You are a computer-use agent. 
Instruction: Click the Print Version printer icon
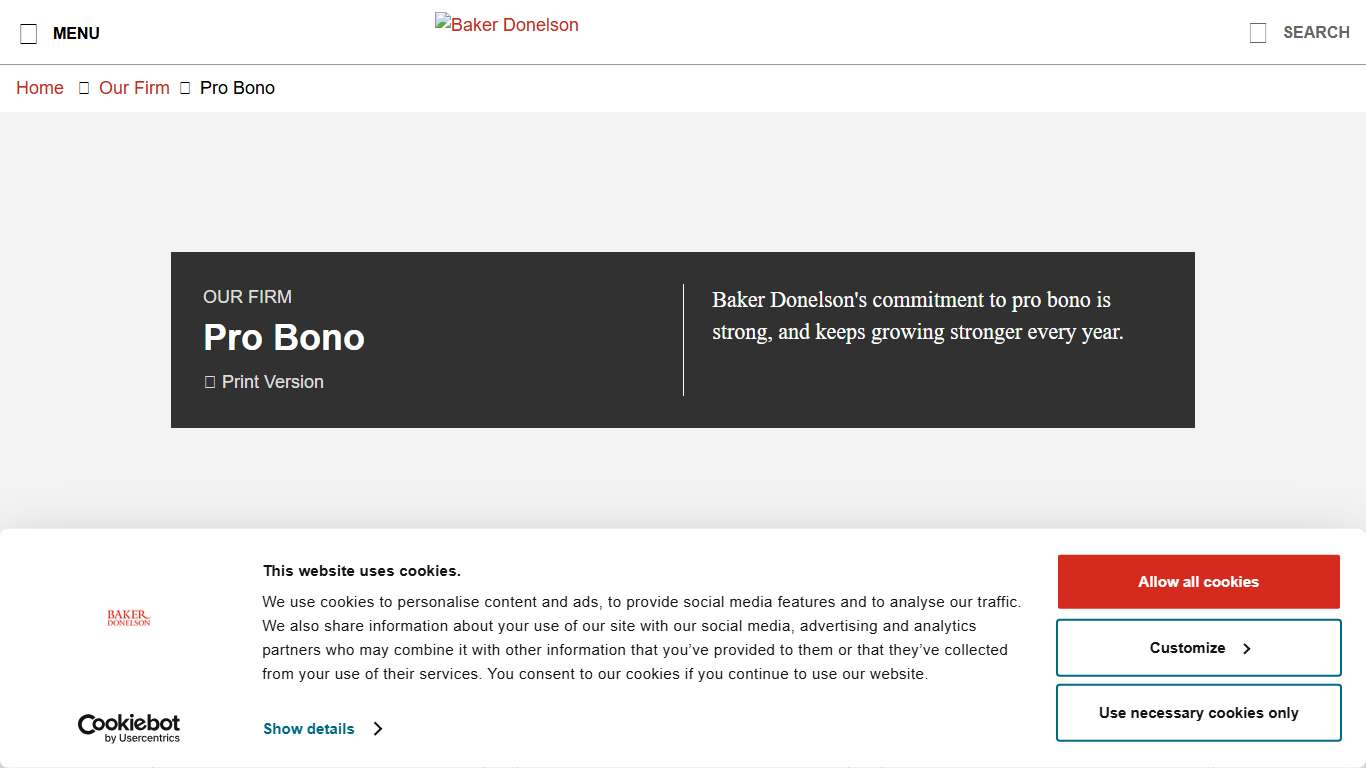point(209,381)
